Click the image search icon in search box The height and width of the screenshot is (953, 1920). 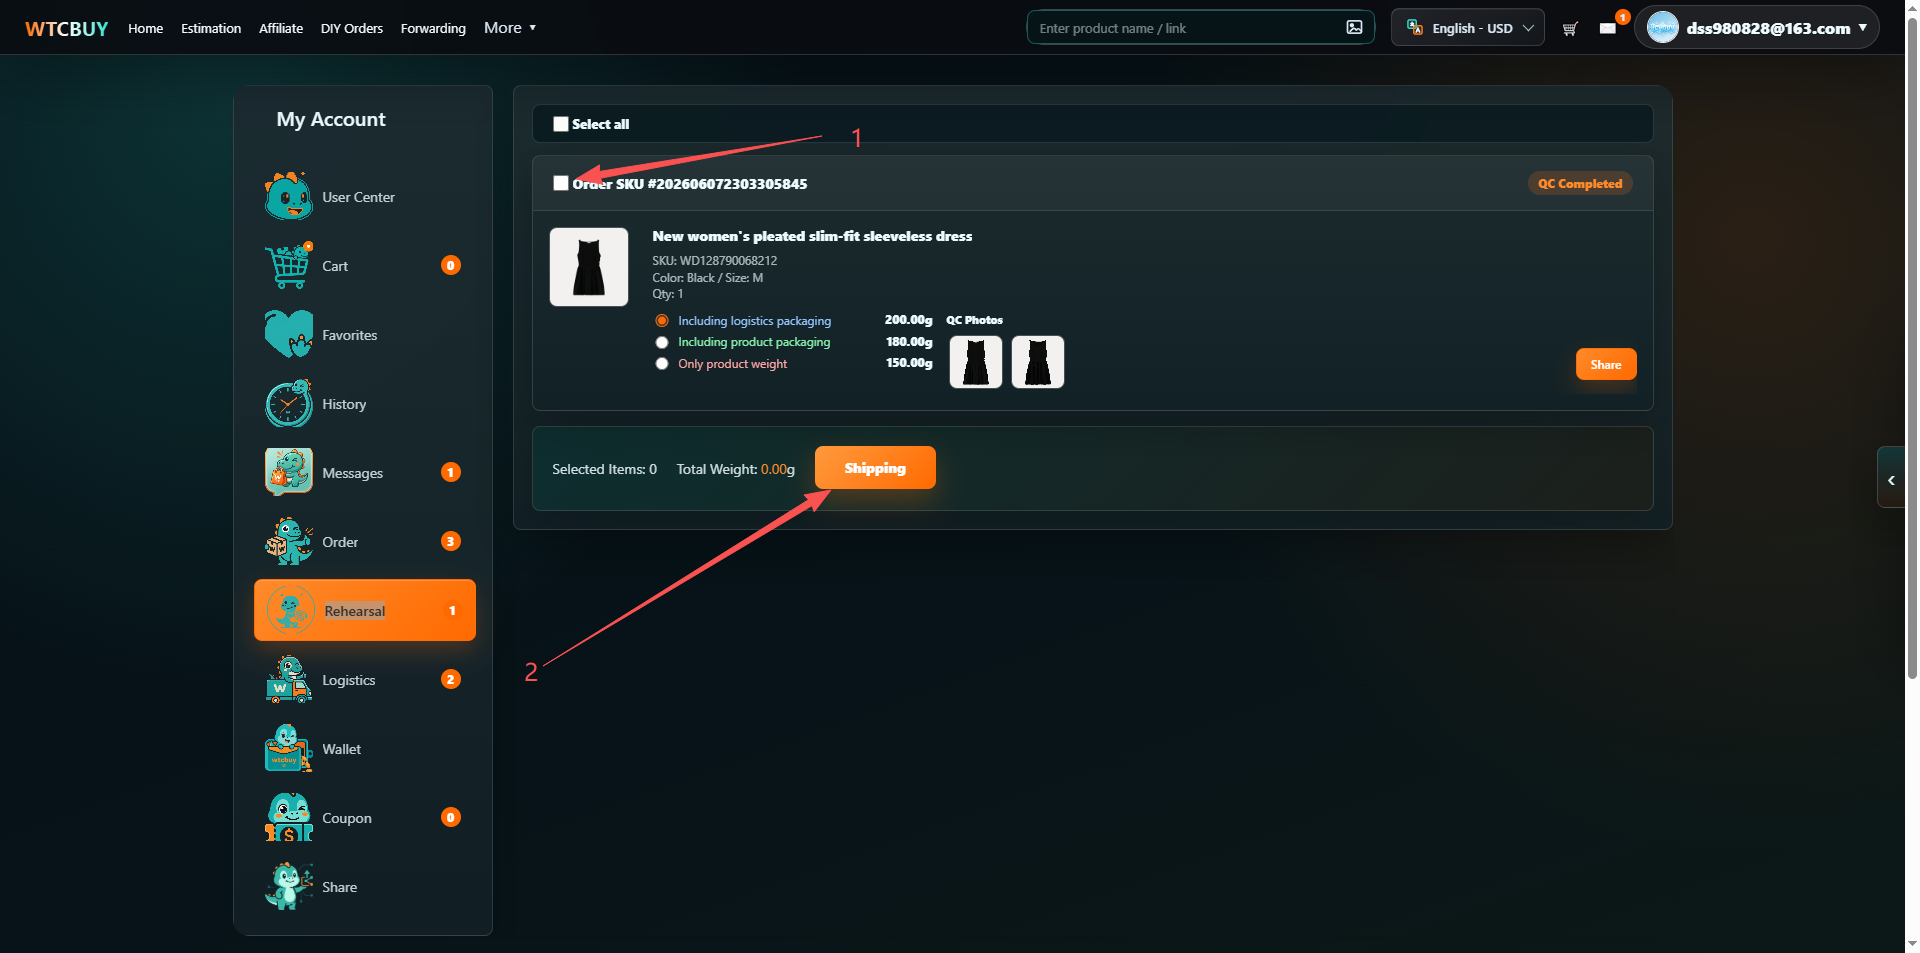tap(1354, 27)
